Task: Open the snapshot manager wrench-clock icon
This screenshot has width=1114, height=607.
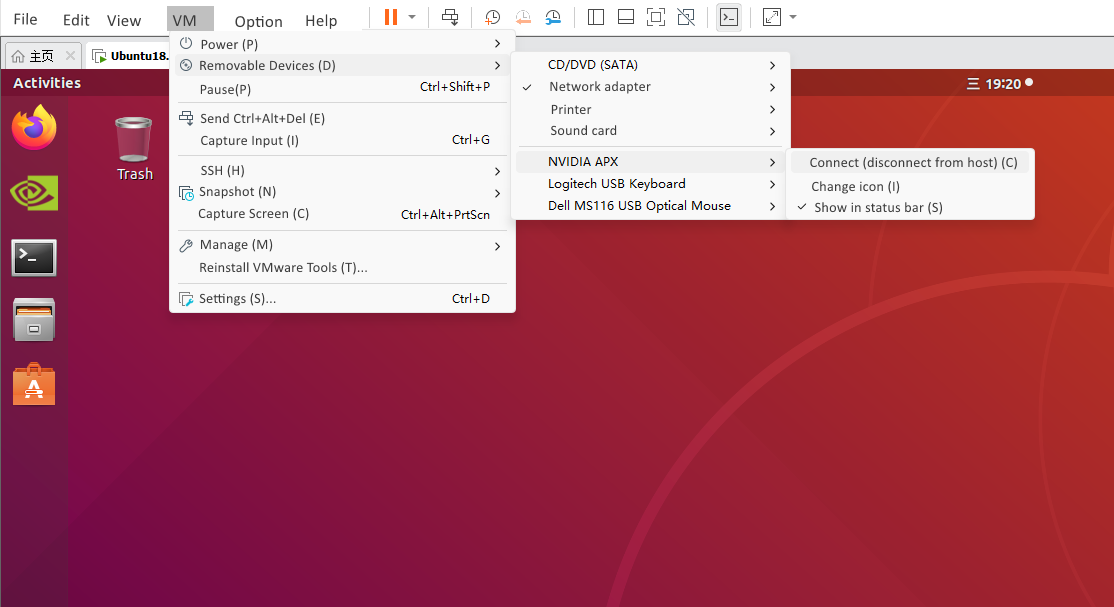Action: click(553, 18)
